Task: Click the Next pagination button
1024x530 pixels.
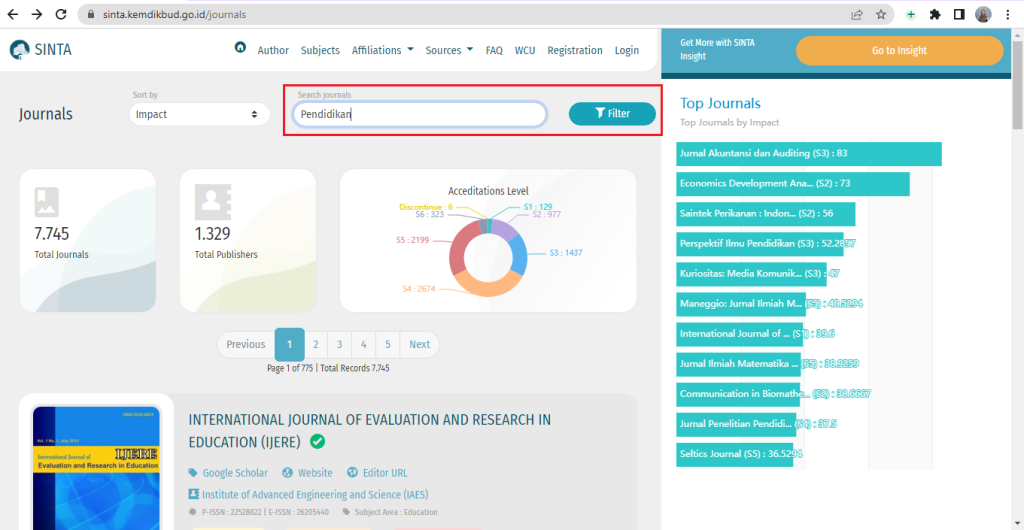Action: tap(419, 345)
